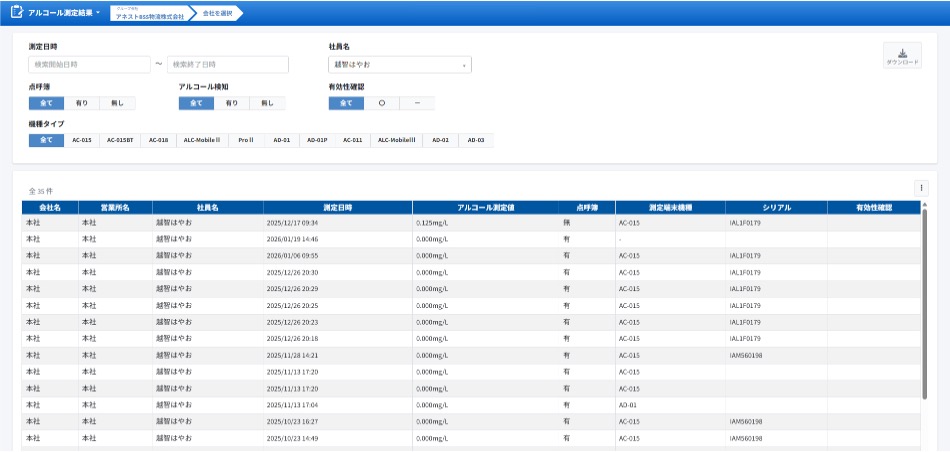Screen dimensions: 950x452
Task: Click the 検索終了日時 end date field
Action: tap(227, 65)
